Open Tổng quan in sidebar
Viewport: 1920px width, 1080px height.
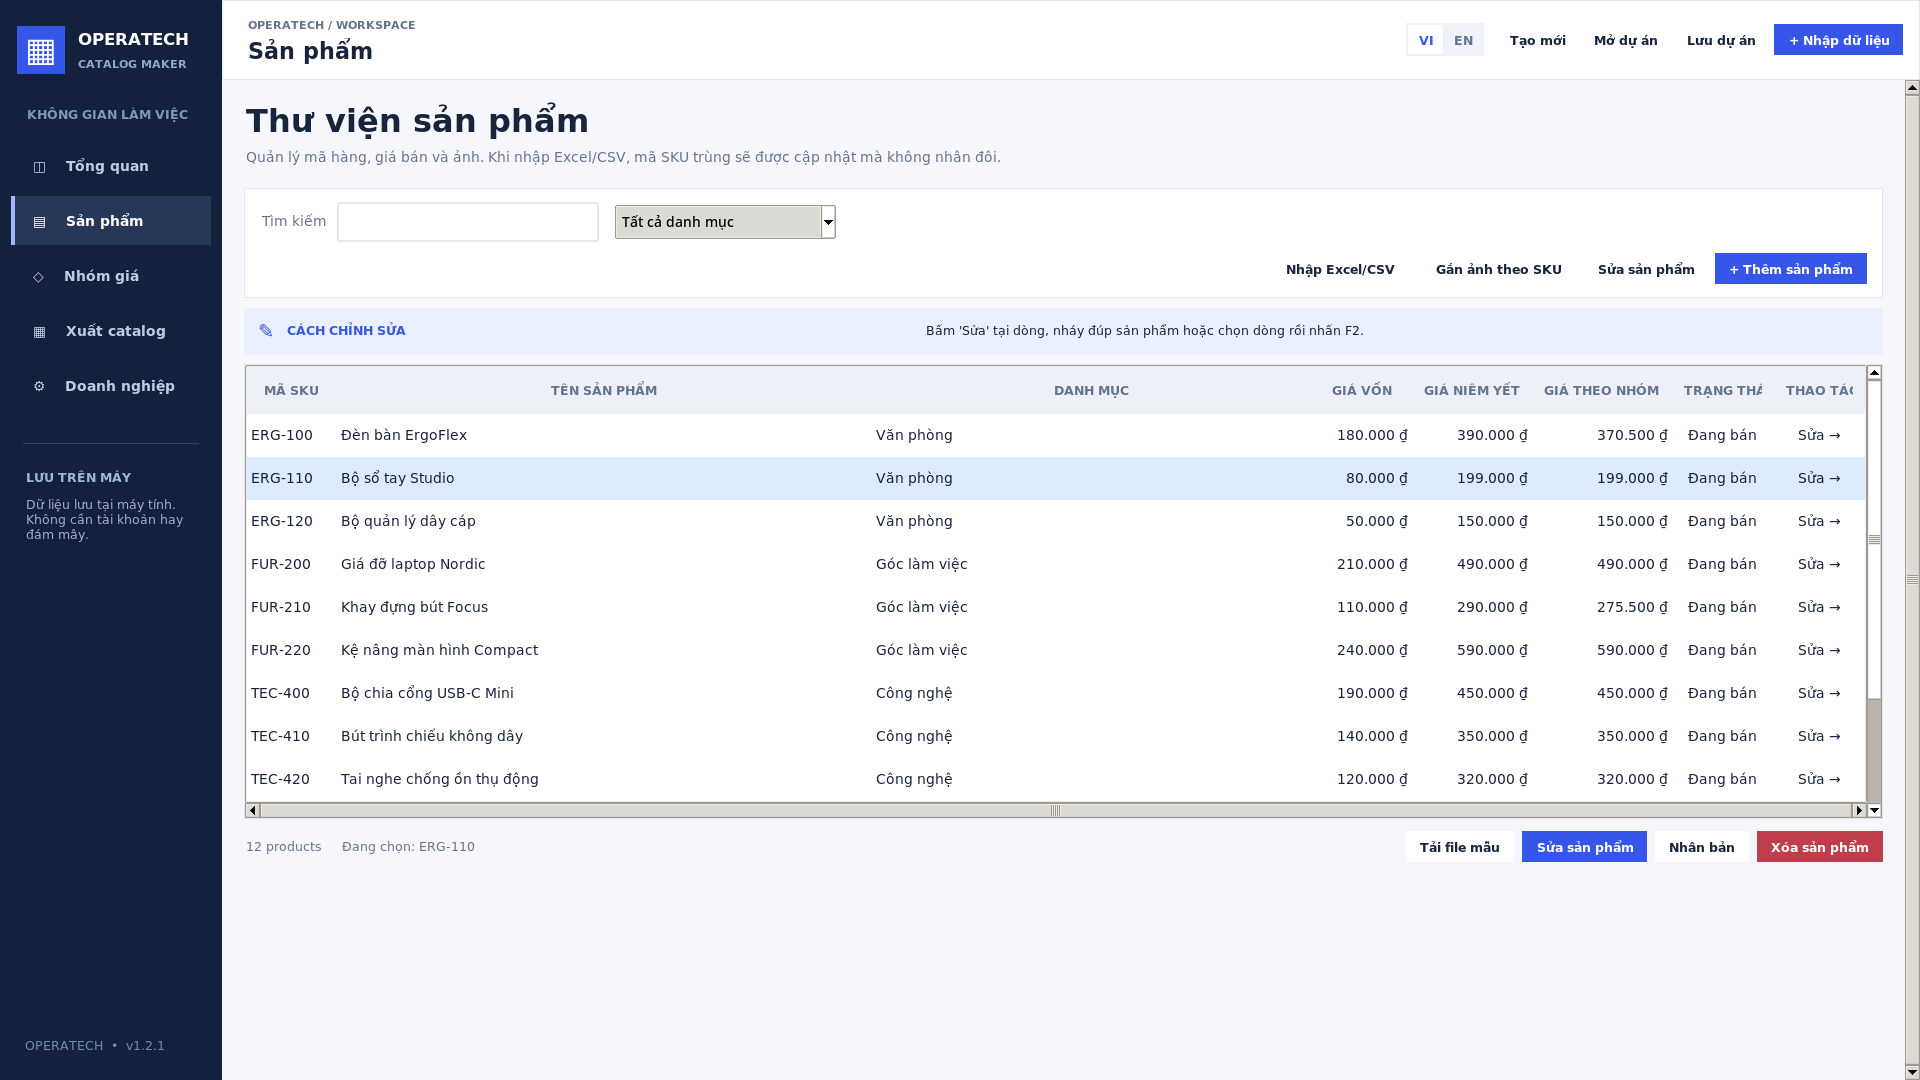[111, 166]
